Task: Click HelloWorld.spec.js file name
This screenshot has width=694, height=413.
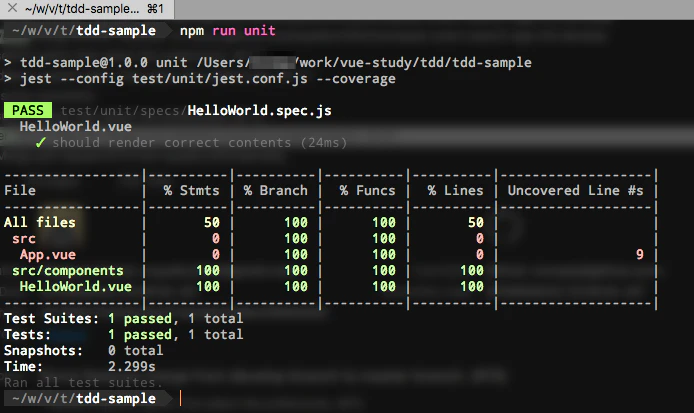Action: click(259, 110)
